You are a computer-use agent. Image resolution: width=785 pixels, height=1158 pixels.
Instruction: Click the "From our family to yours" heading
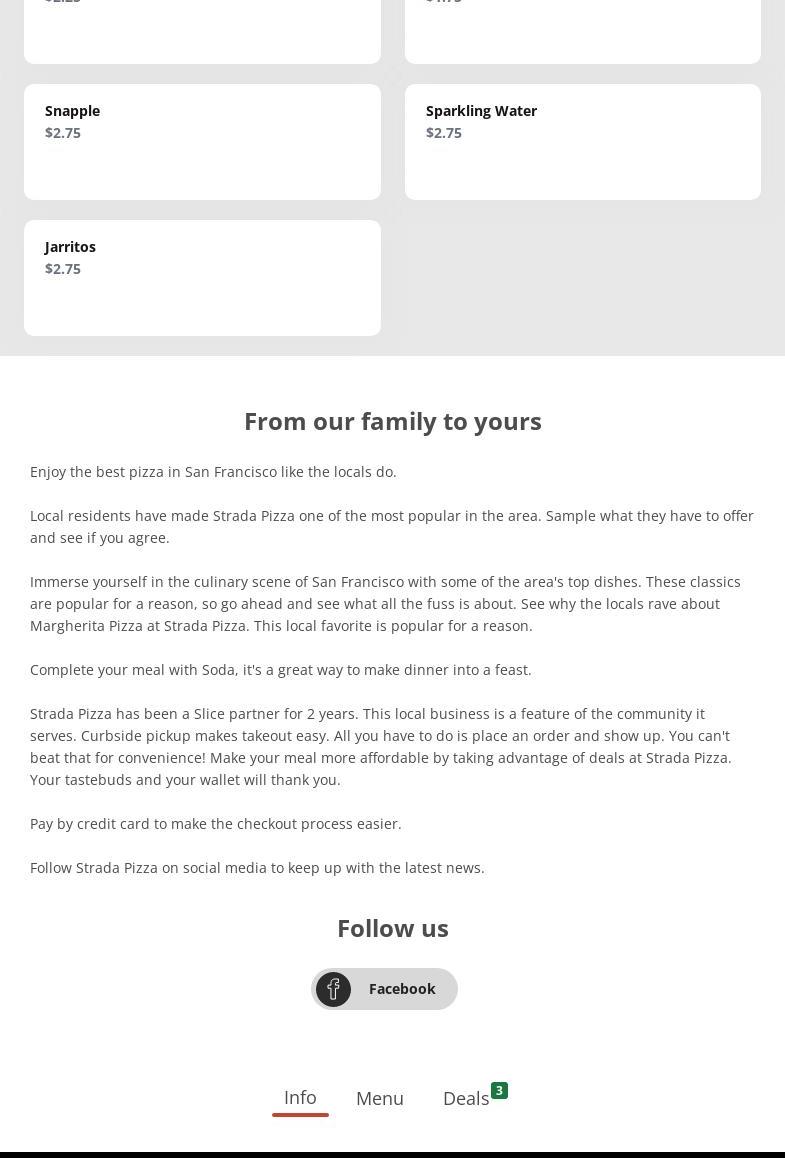[x=392, y=421]
